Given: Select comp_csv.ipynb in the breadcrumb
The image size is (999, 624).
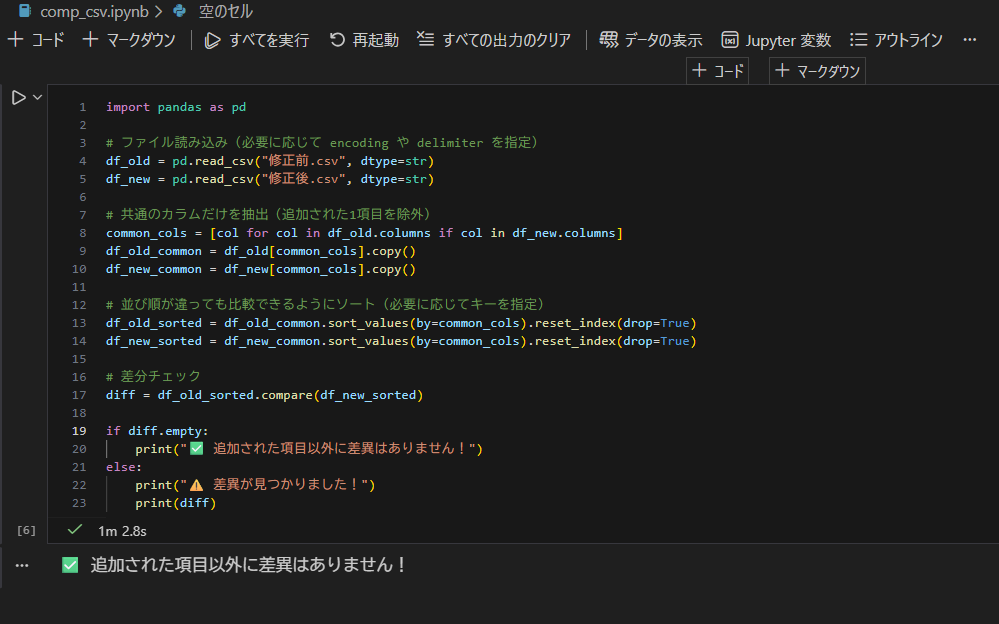Looking at the screenshot, I should 80,12.
